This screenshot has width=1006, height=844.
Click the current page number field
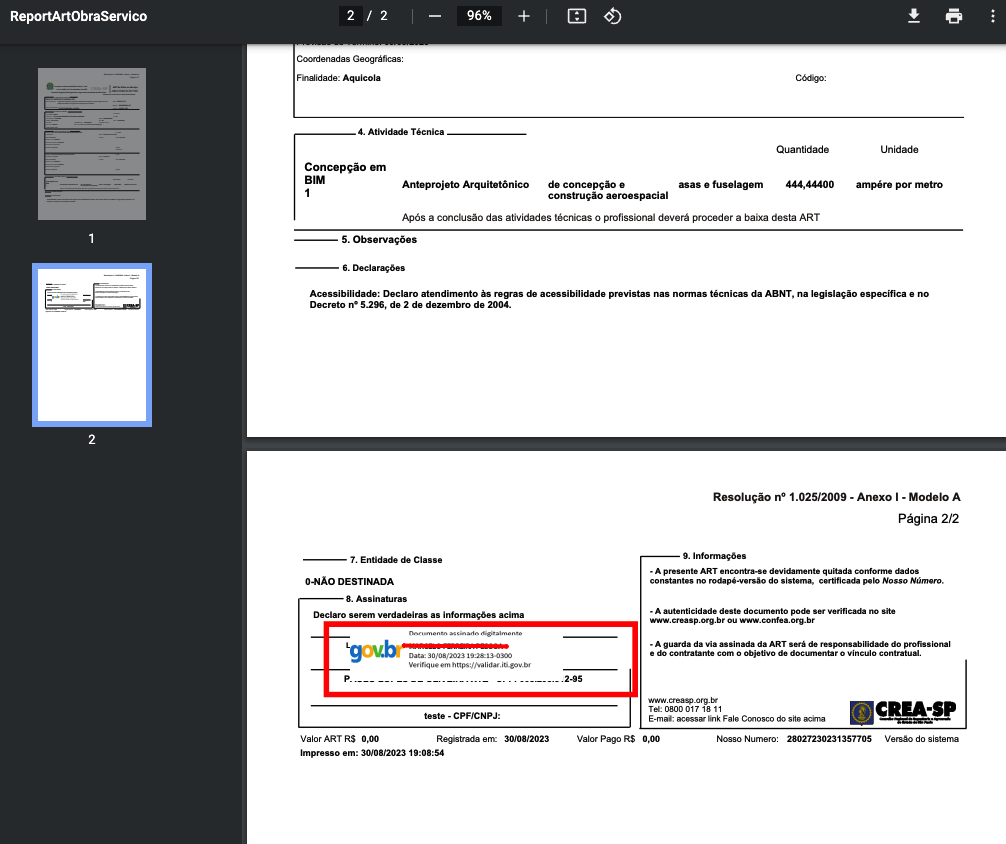[x=350, y=16]
